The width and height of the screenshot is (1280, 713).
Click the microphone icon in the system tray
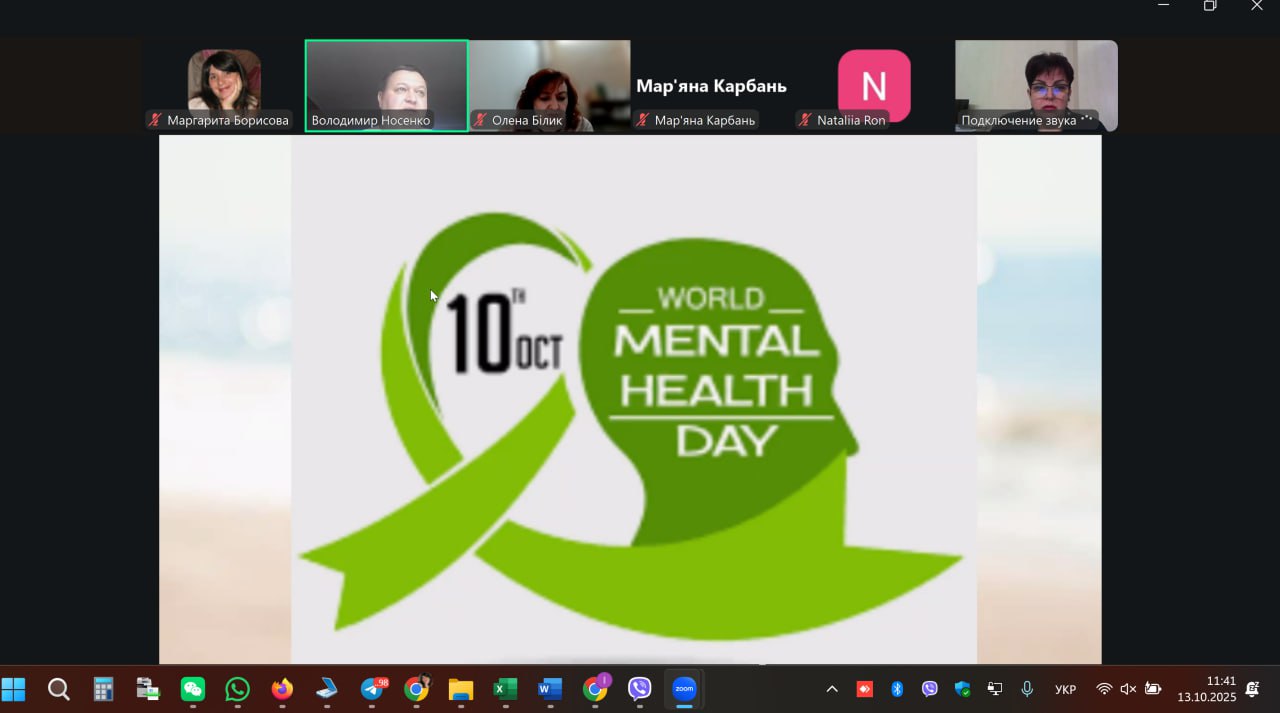pyautogui.click(x=1027, y=689)
